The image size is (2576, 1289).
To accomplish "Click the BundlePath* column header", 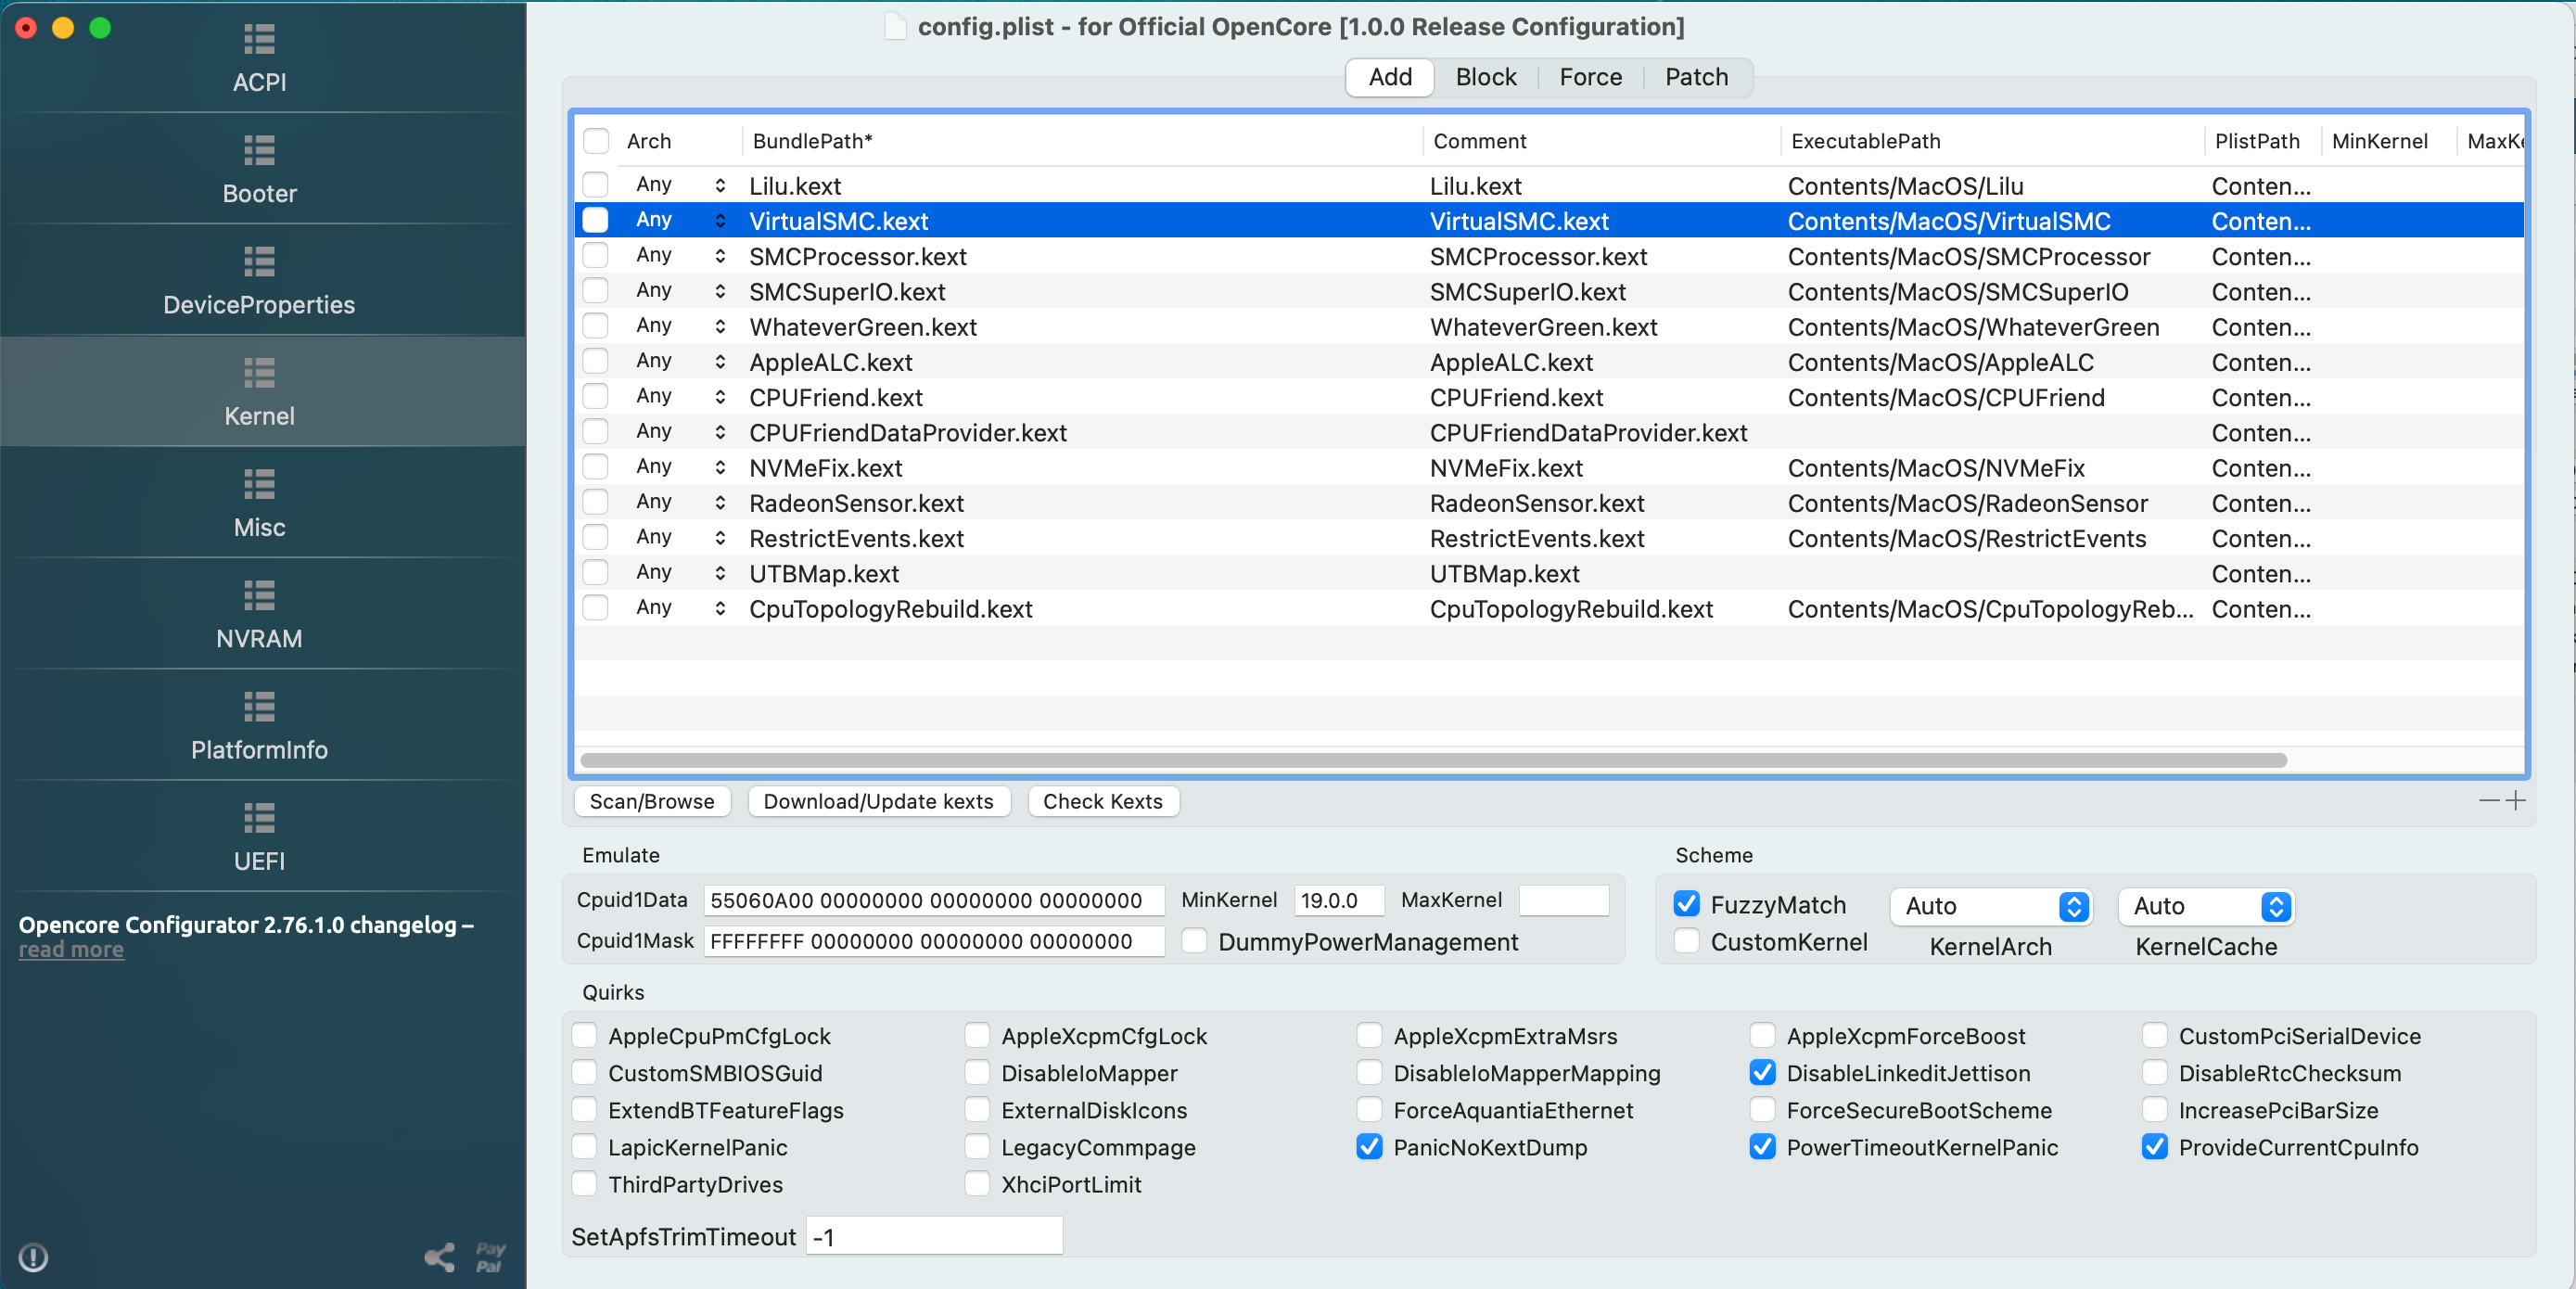I will coord(1082,141).
